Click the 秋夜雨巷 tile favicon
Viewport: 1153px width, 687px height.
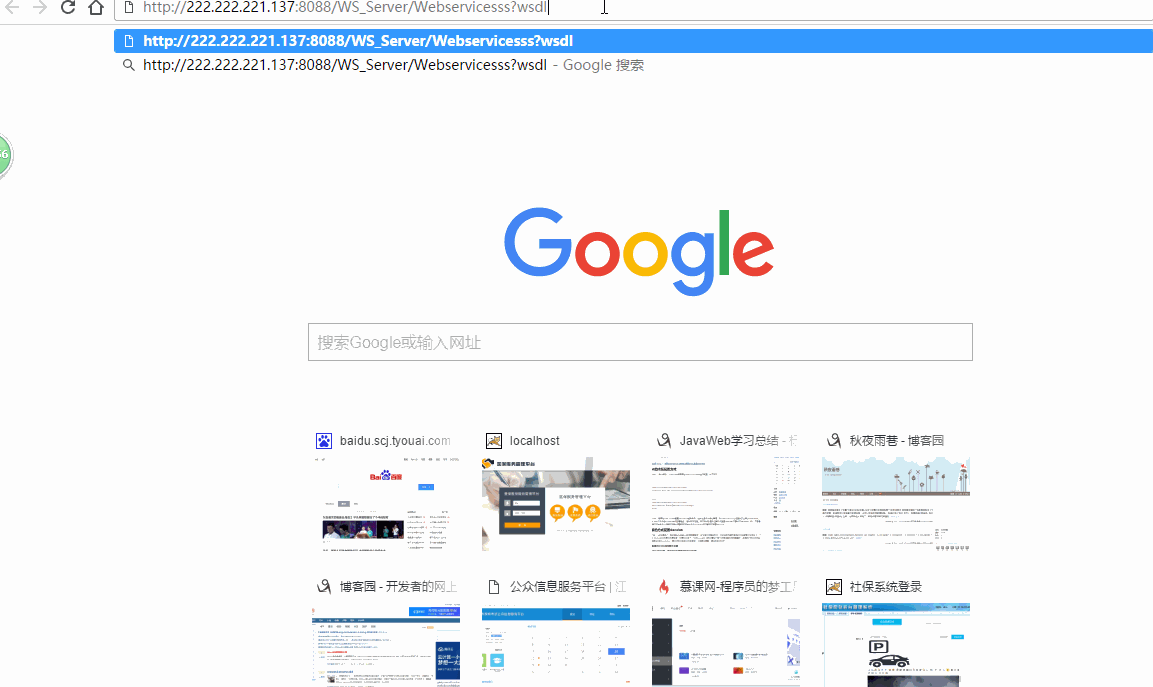point(834,441)
